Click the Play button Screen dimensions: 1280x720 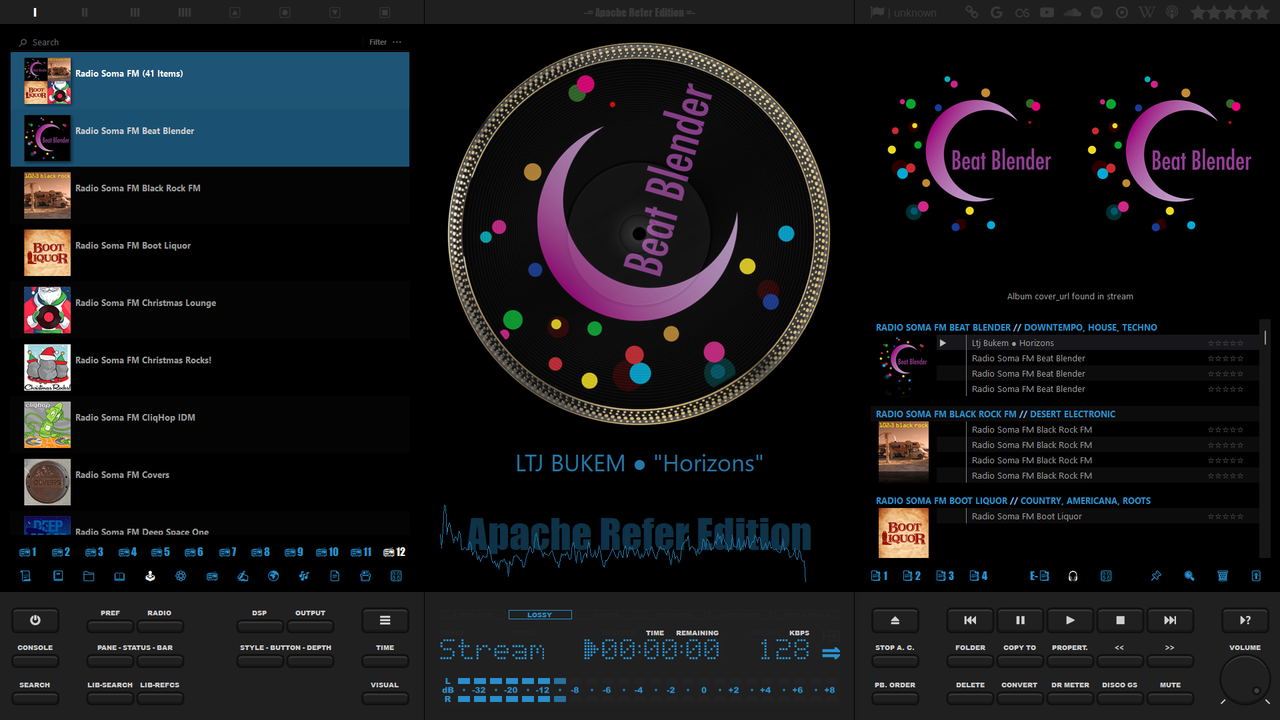tap(1070, 620)
